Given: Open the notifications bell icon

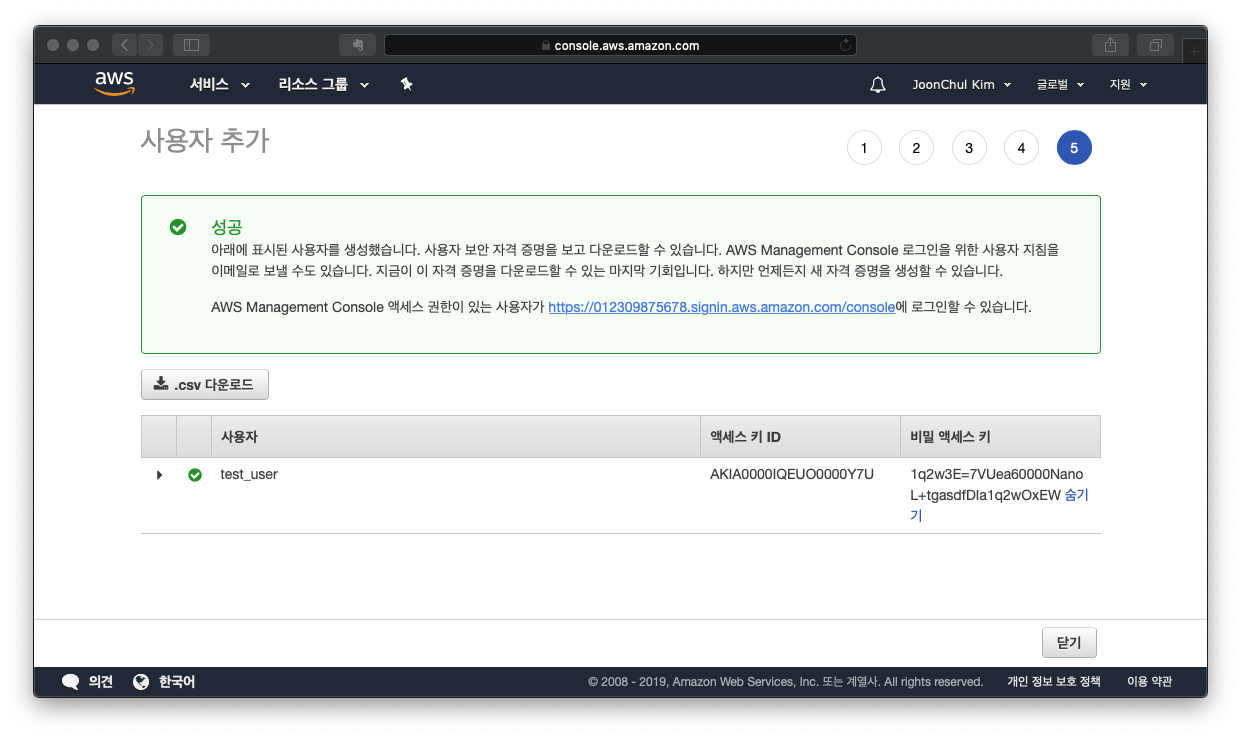Looking at the screenshot, I should pos(878,85).
